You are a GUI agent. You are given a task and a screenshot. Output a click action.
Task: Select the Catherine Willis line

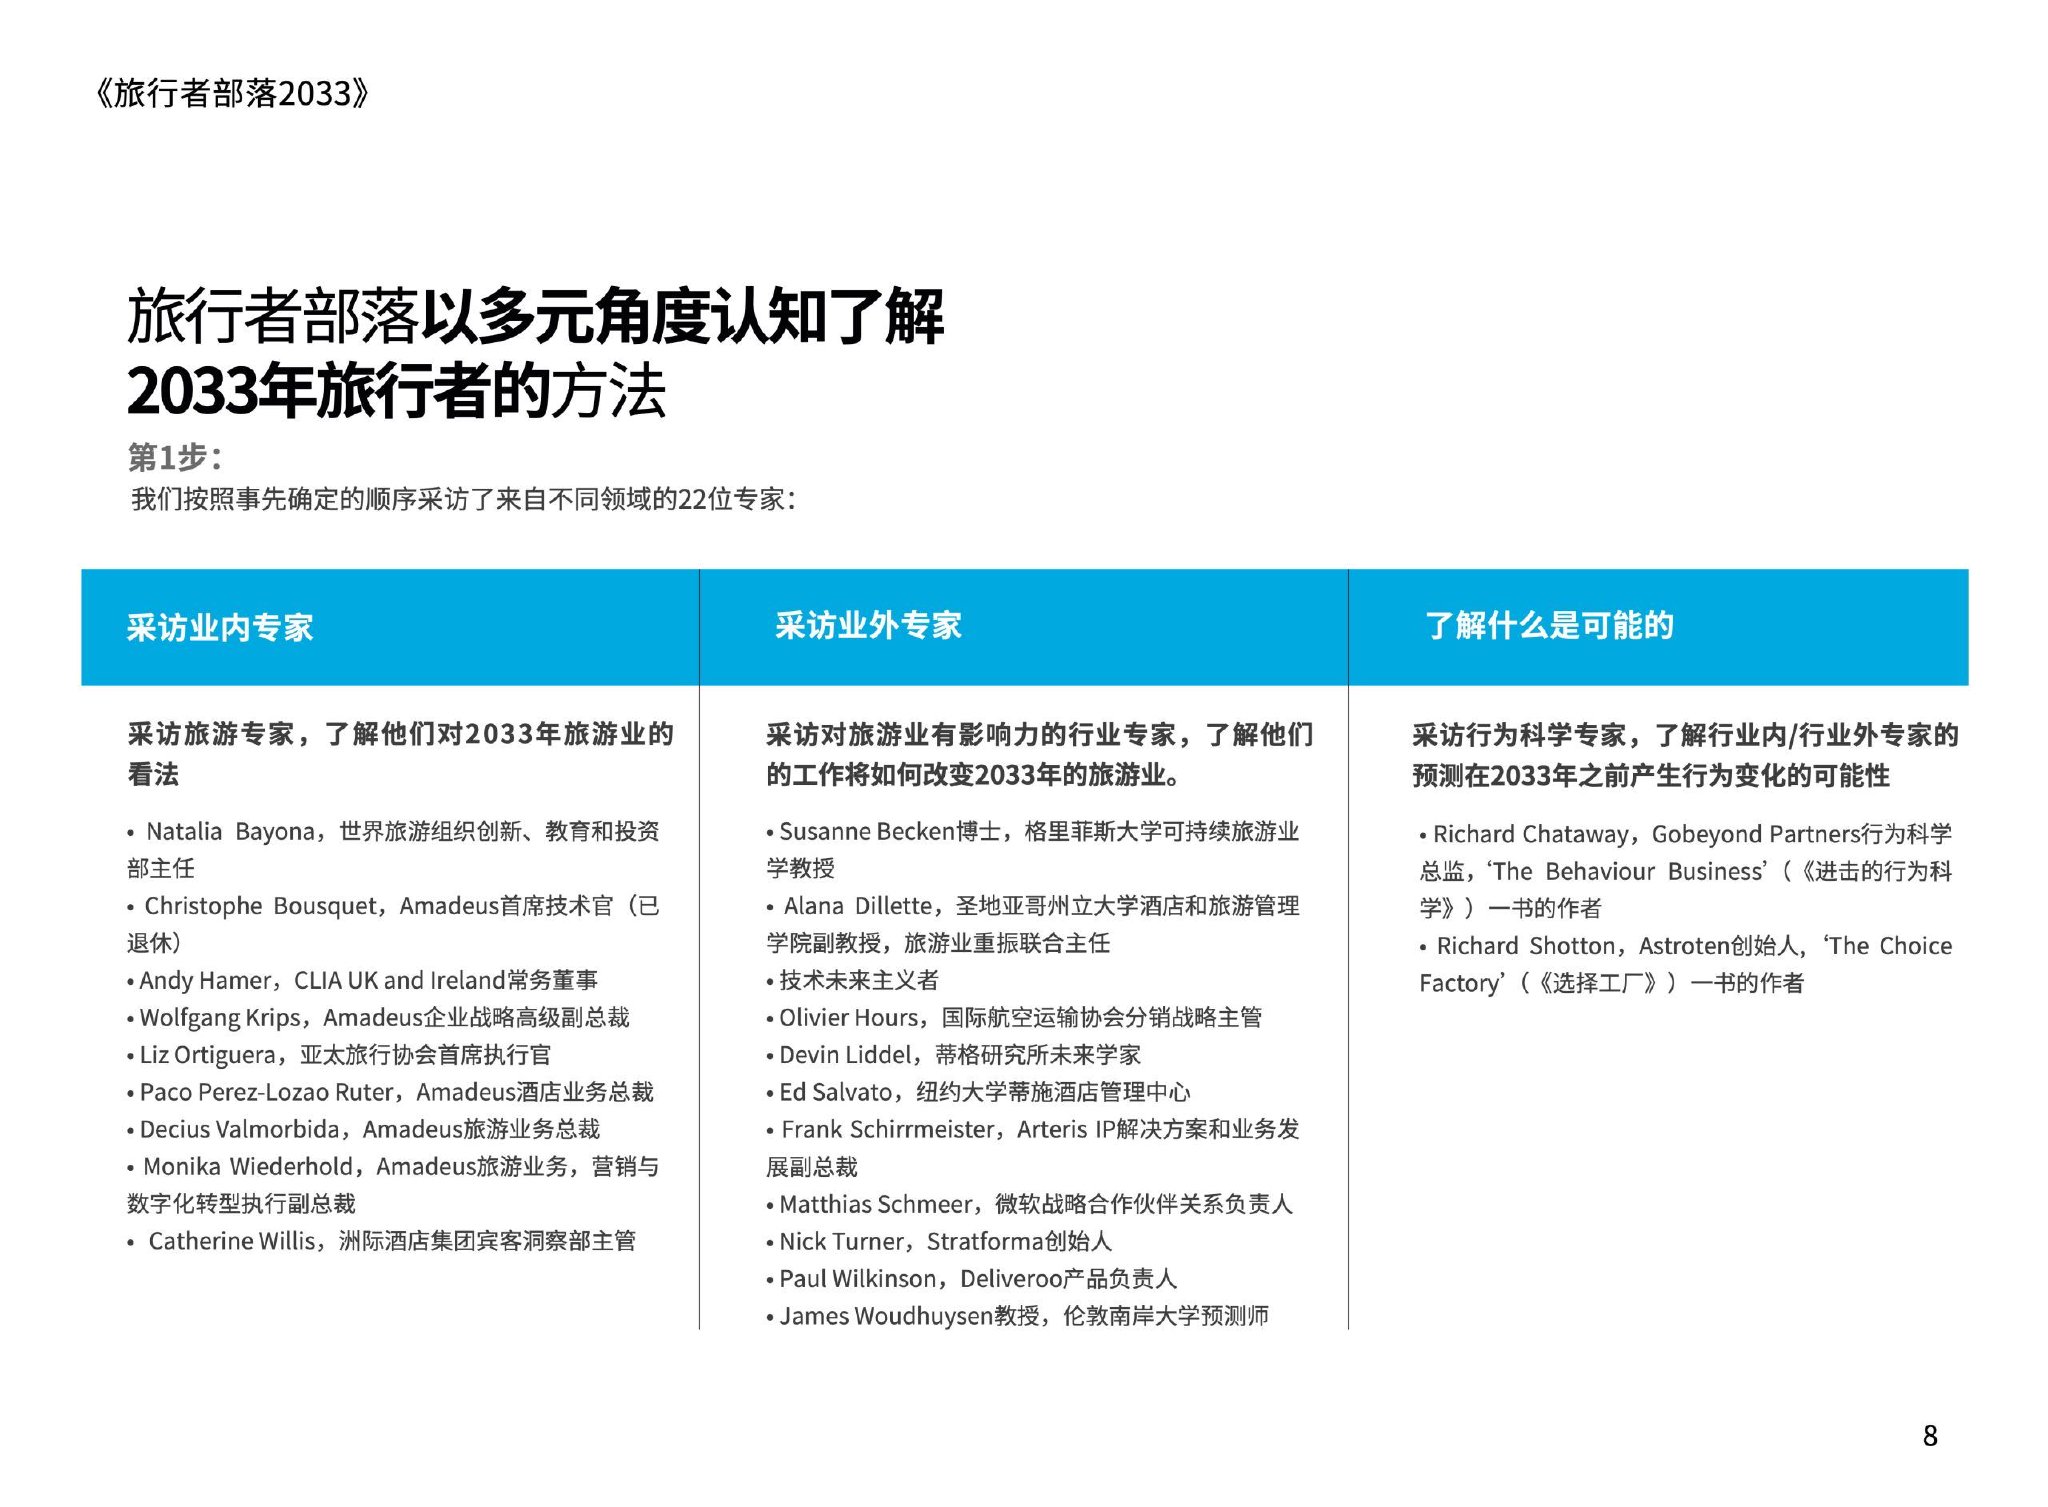tap(381, 1241)
